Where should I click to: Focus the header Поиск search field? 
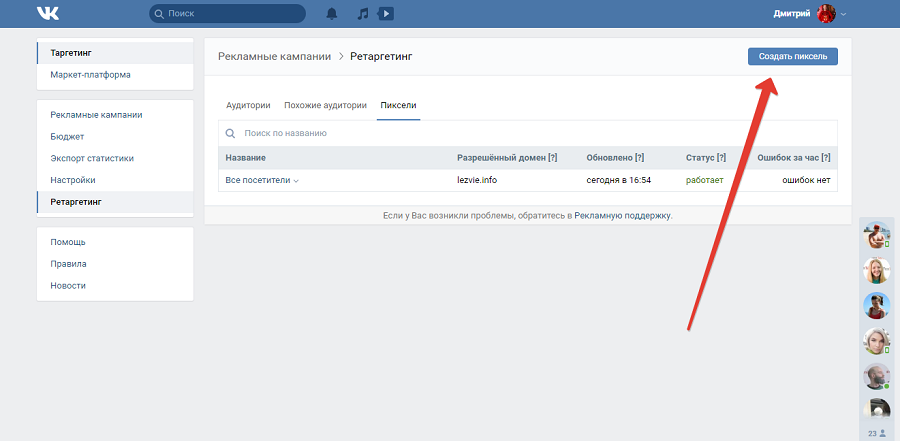[x=227, y=13]
